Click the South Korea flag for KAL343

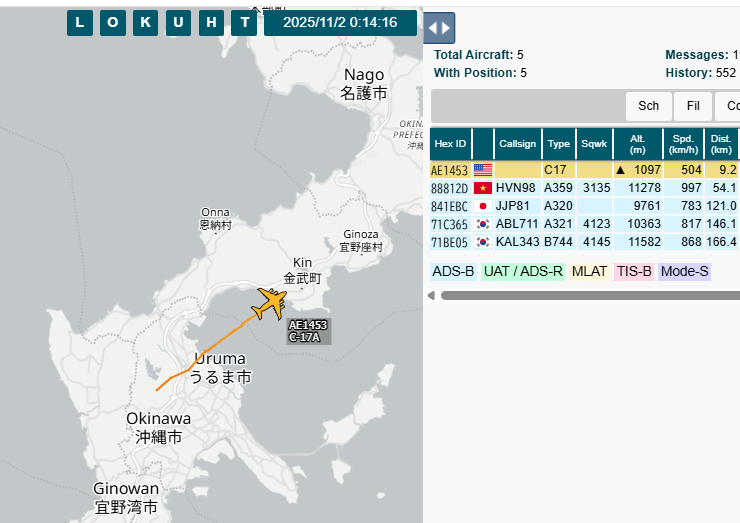coord(483,242)
